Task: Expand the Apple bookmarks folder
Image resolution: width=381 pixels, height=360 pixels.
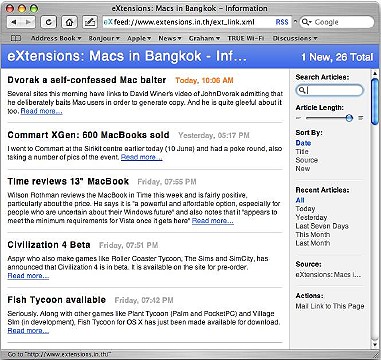Action: [x=139, y=38]
